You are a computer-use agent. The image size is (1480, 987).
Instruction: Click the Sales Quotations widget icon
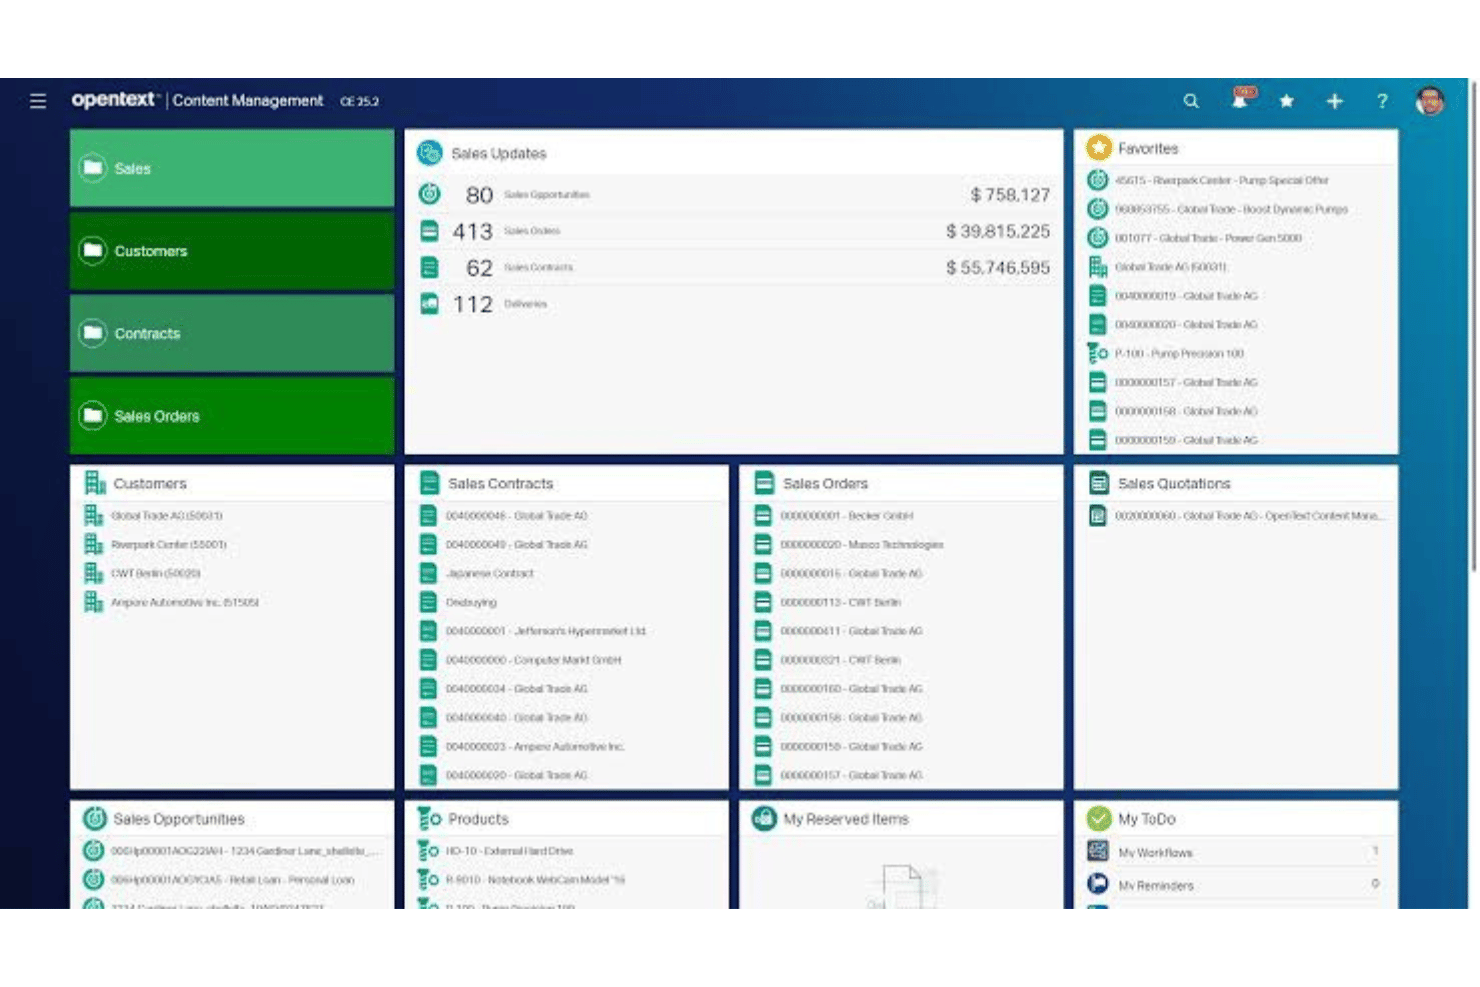[1099, 483]
